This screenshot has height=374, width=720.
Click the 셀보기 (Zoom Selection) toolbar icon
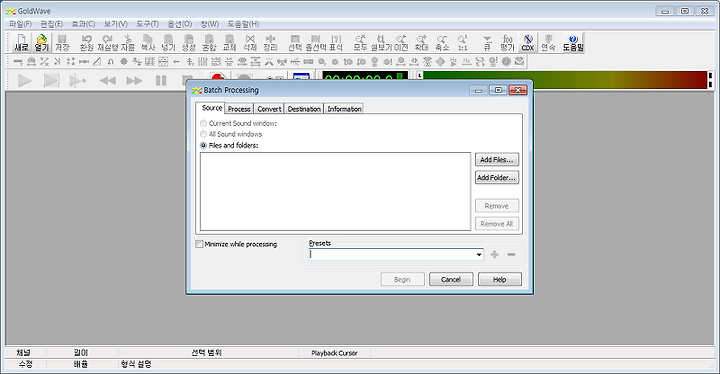point(381,43)
